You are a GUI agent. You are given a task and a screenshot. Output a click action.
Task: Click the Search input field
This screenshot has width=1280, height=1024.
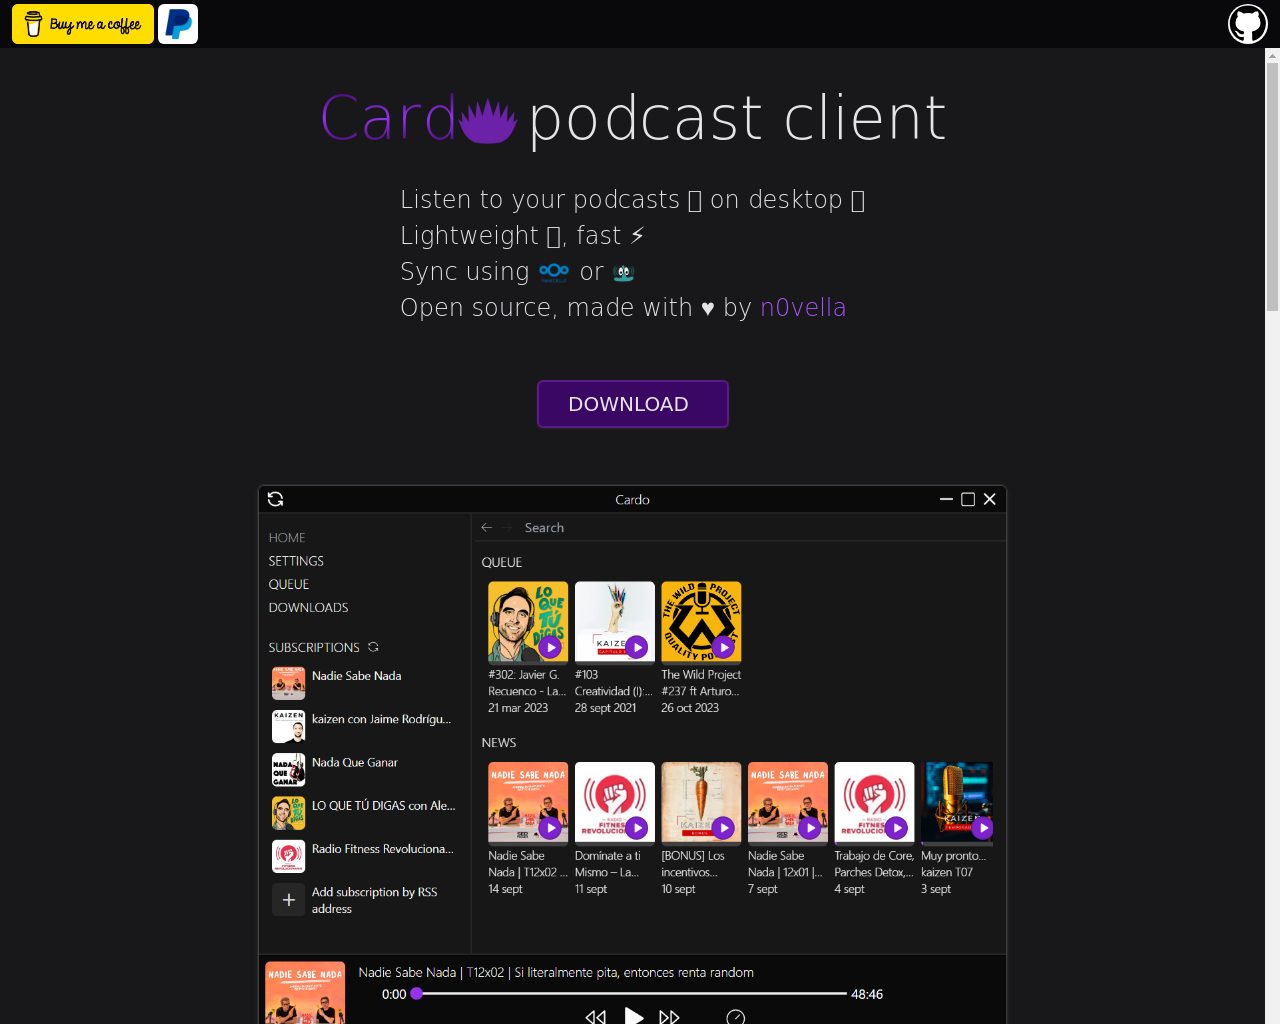(x=544, y=527)
